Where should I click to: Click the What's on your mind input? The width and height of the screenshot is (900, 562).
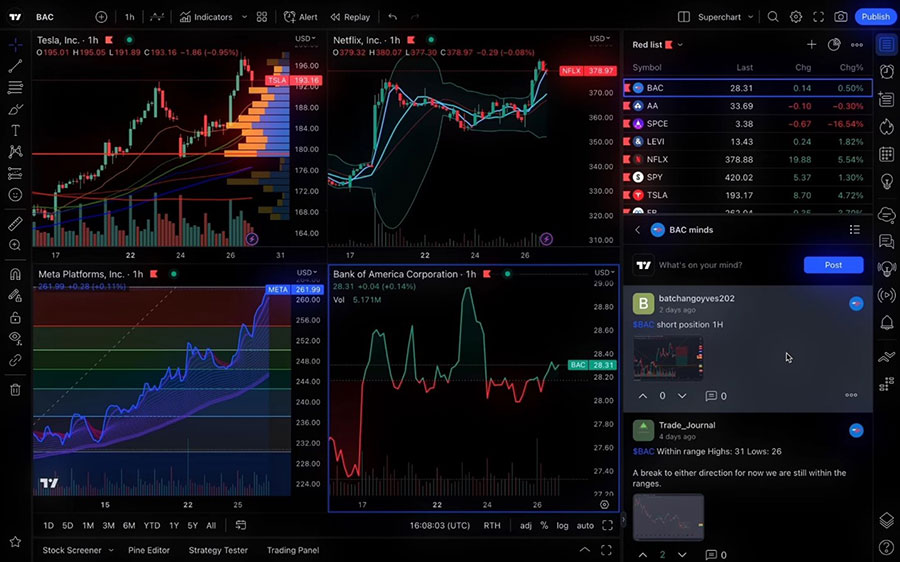tap(700, 265)
